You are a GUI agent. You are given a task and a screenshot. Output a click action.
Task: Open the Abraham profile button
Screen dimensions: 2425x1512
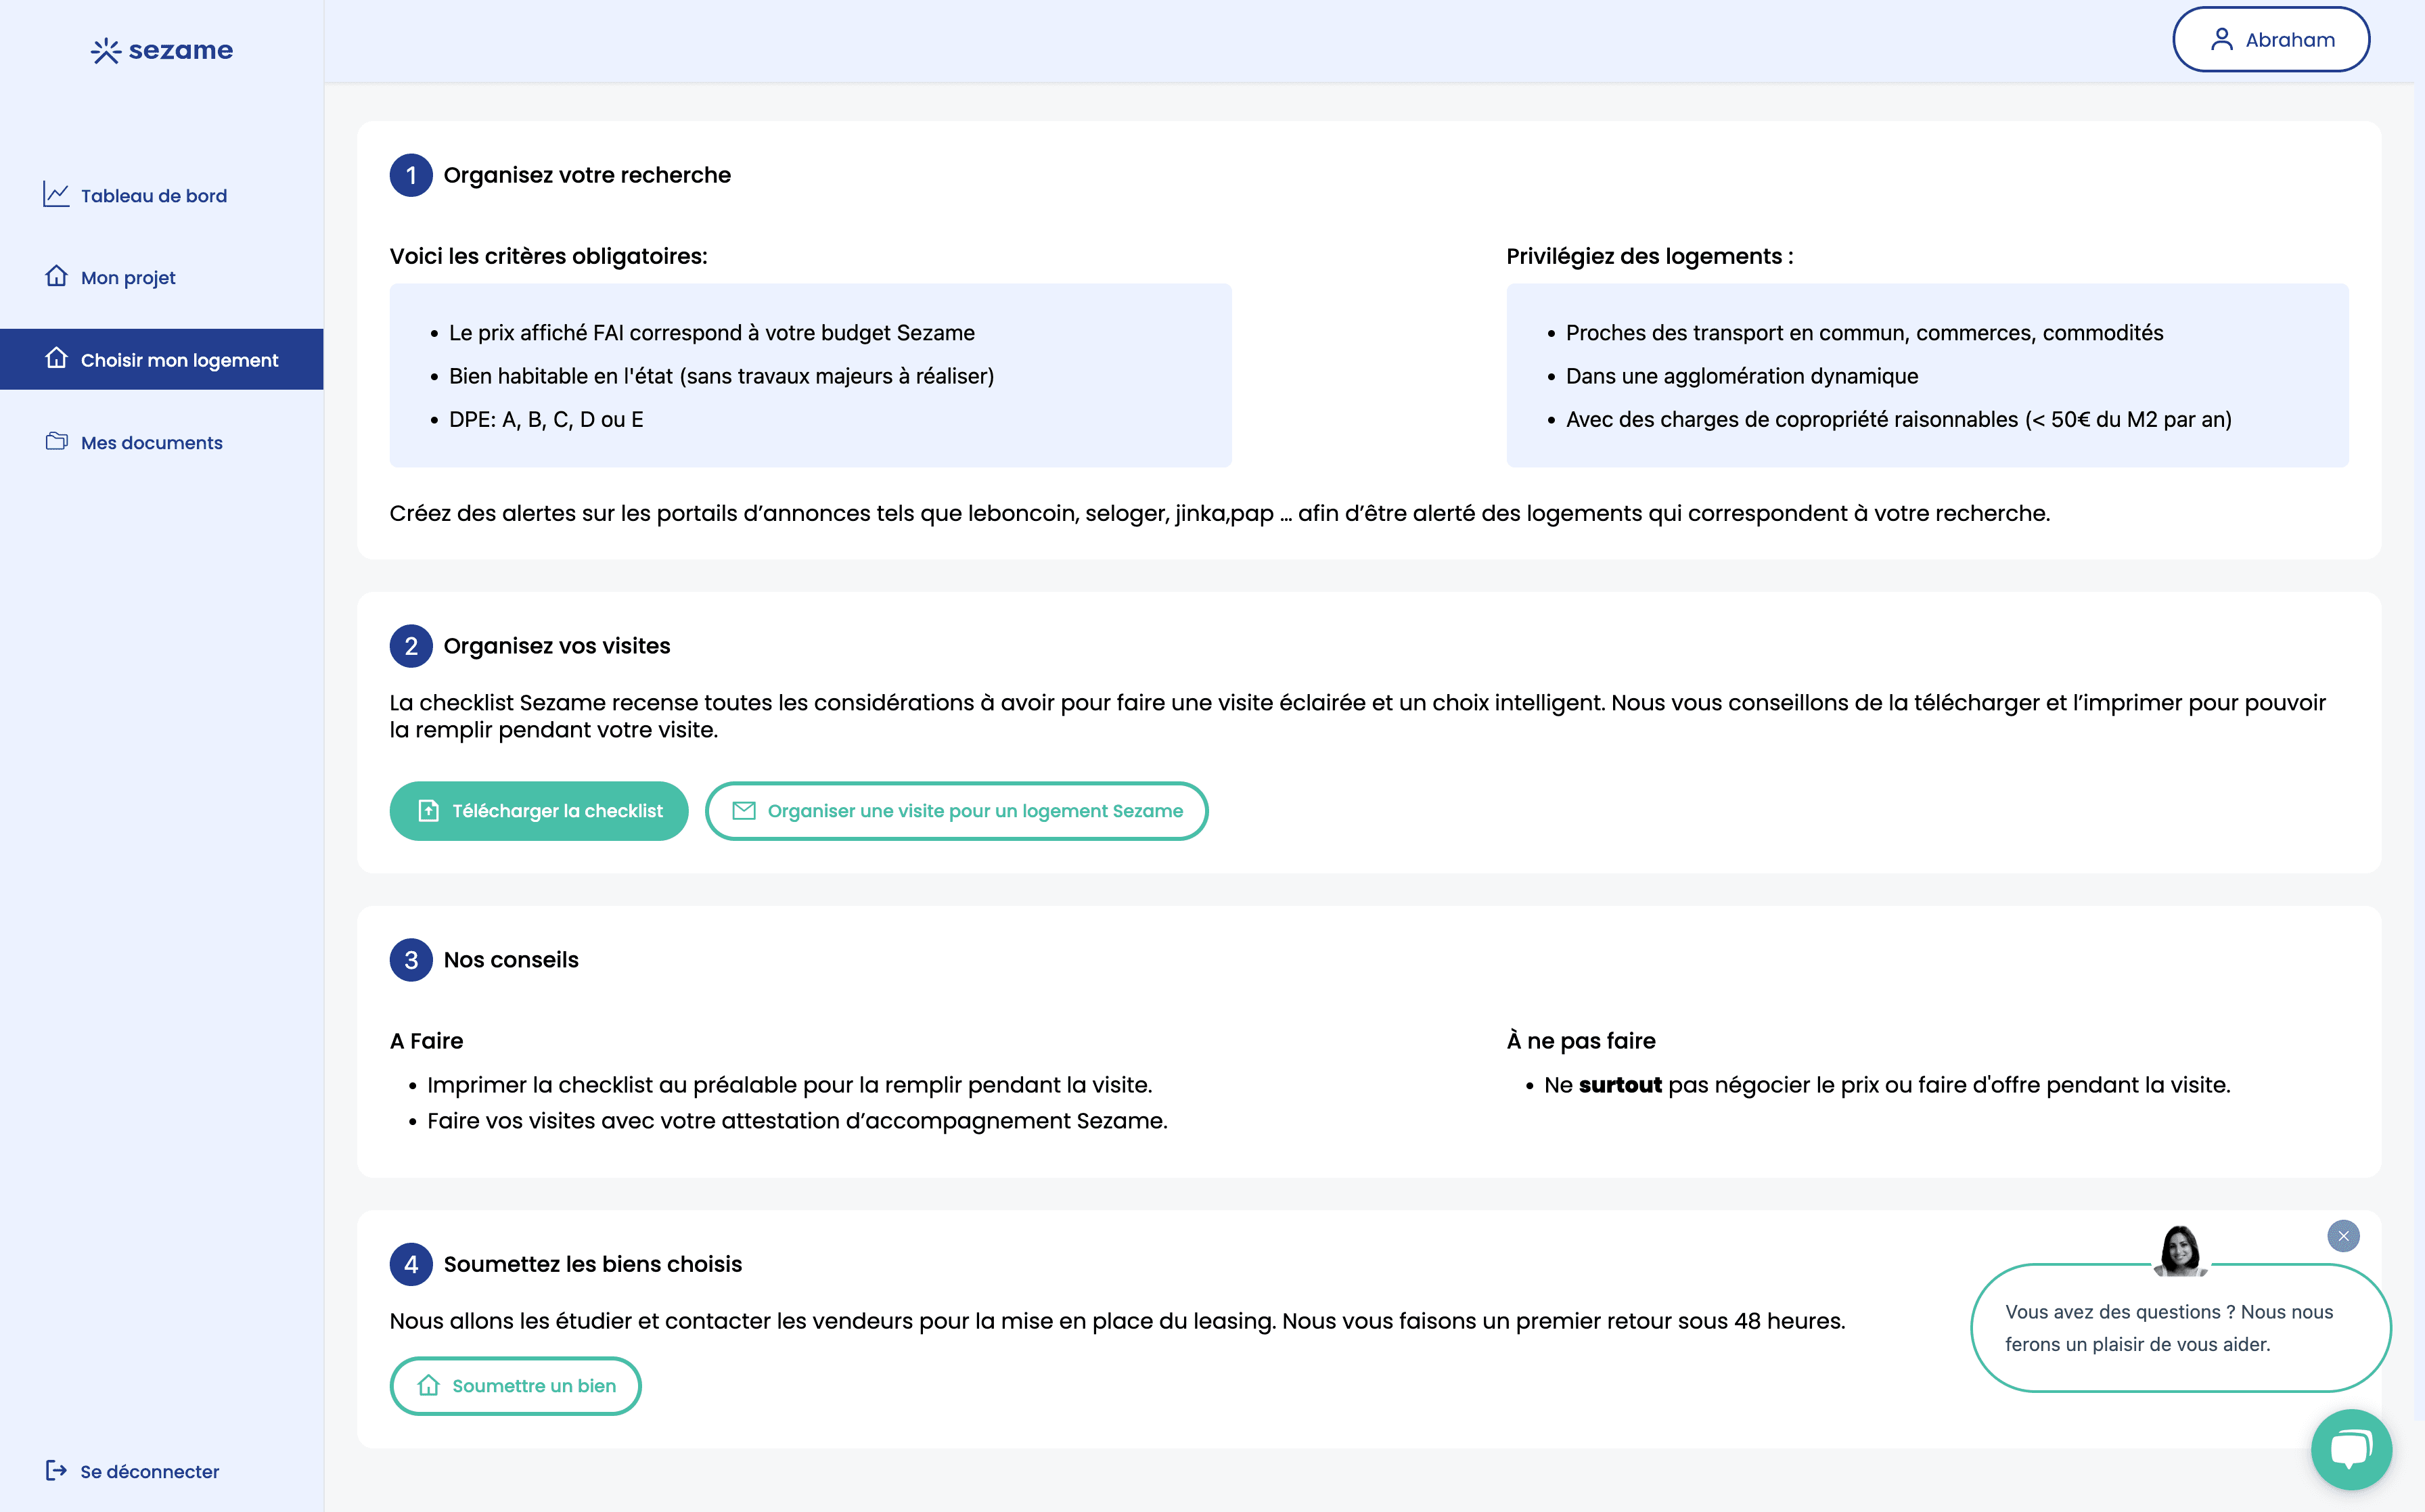[2271, 39]
